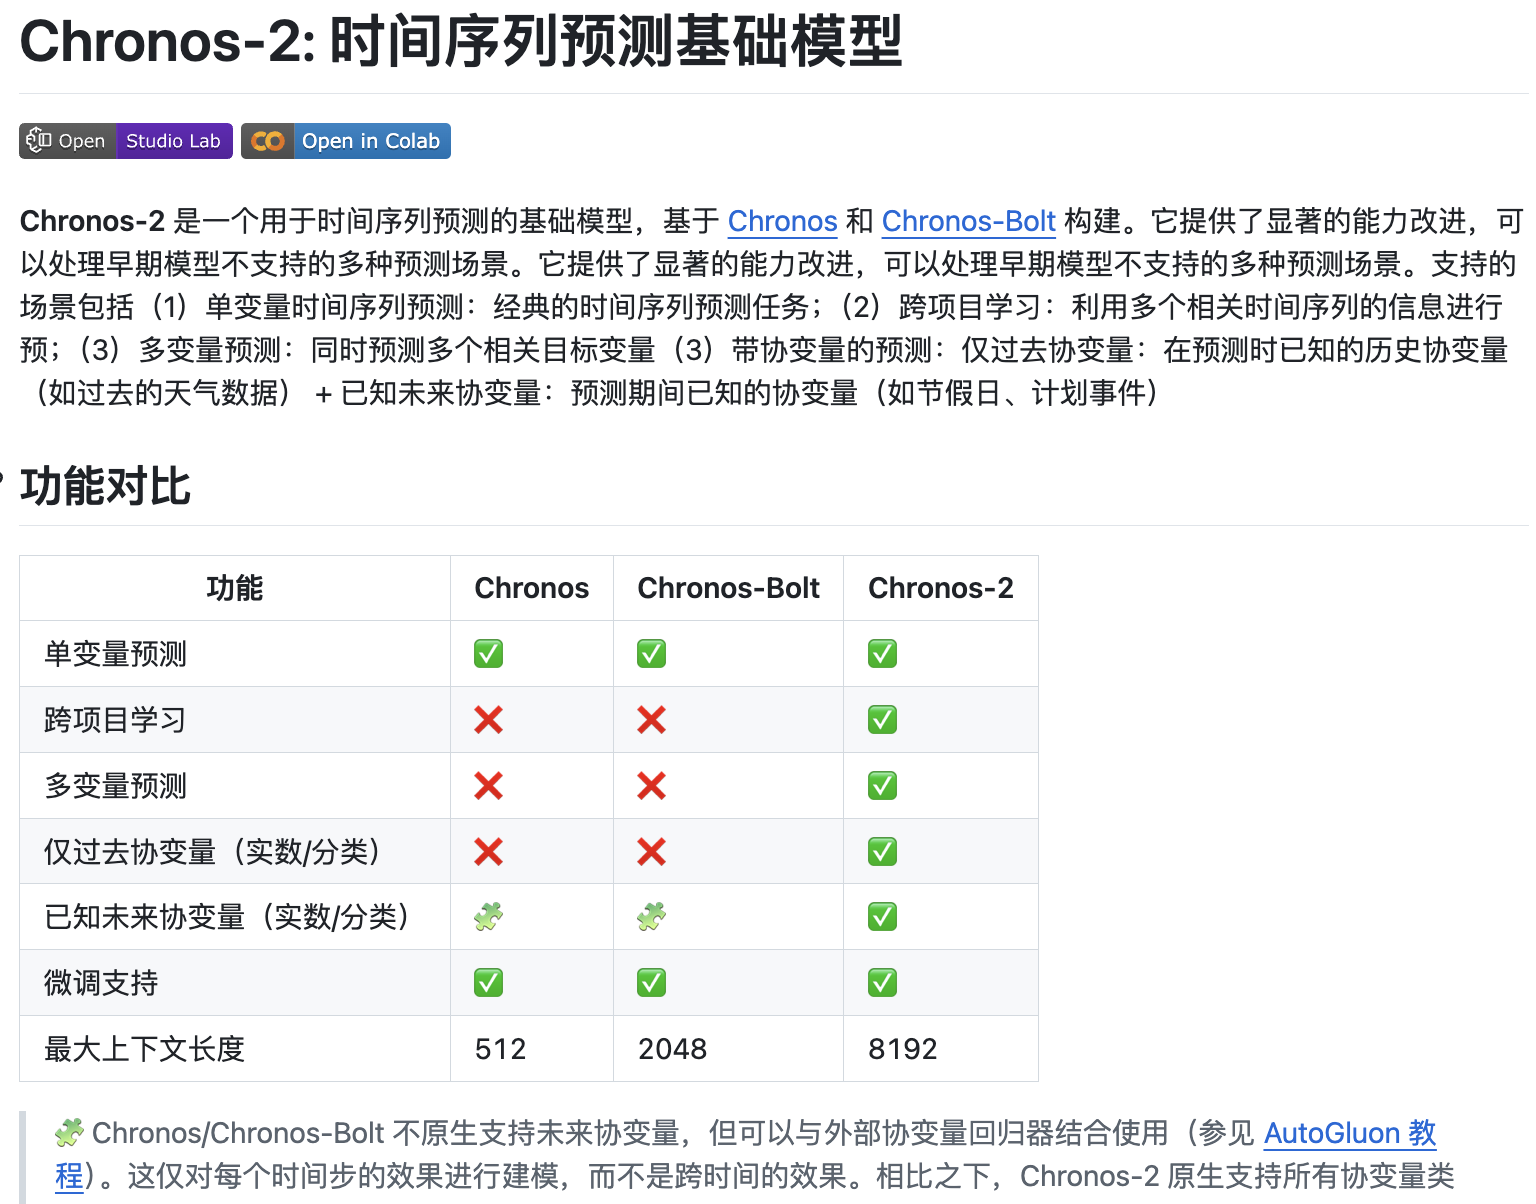Click Chronos-Bolt red cross in 多变量预测 row
1536x1204 pixels.
pos(651,786)
